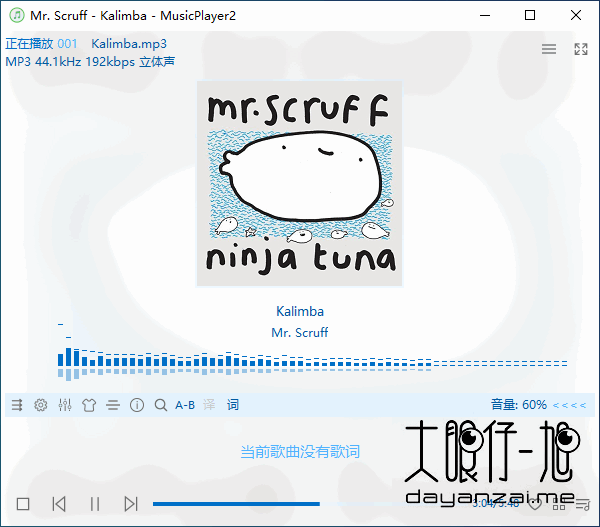Seek in the song progress bar
The width and height of the screenshot is (600, 527).
pyautogui.click(x=308, y=504)
